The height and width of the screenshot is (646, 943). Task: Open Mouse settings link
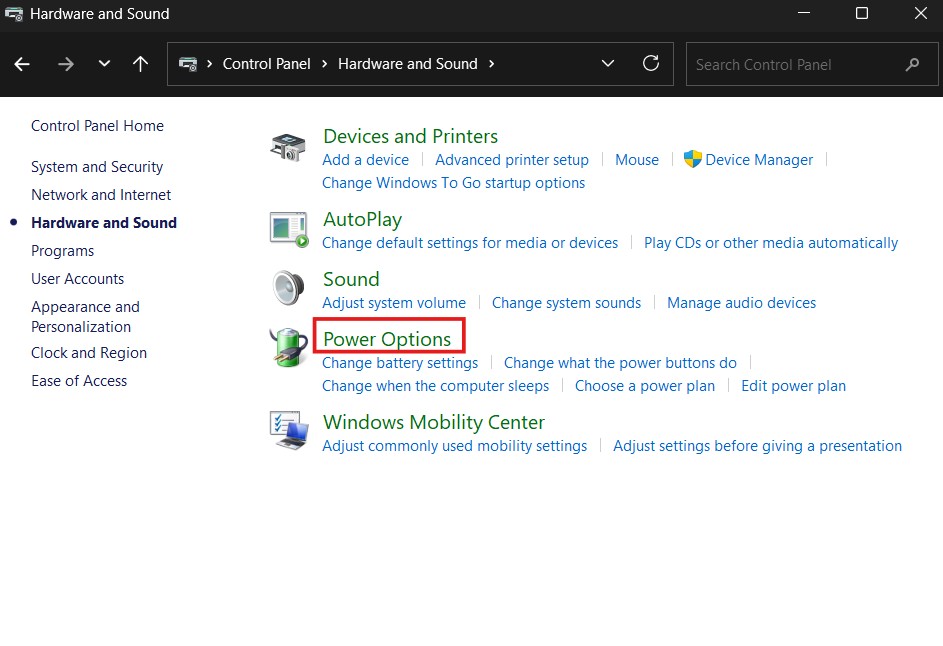[x=637, y=160]
